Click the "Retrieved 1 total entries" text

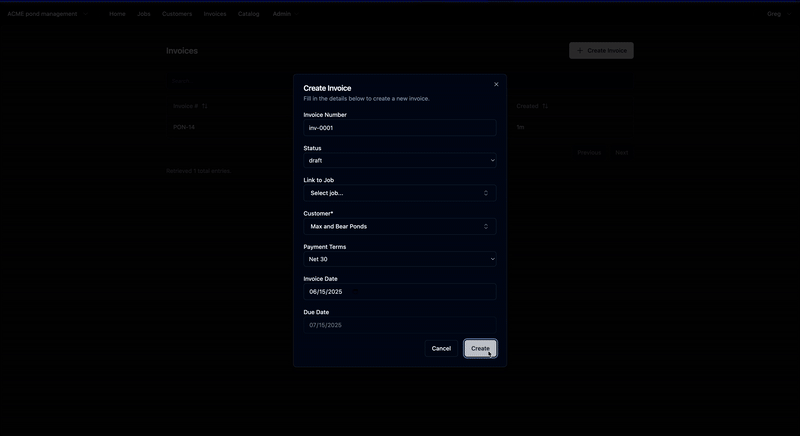(198, 171)
